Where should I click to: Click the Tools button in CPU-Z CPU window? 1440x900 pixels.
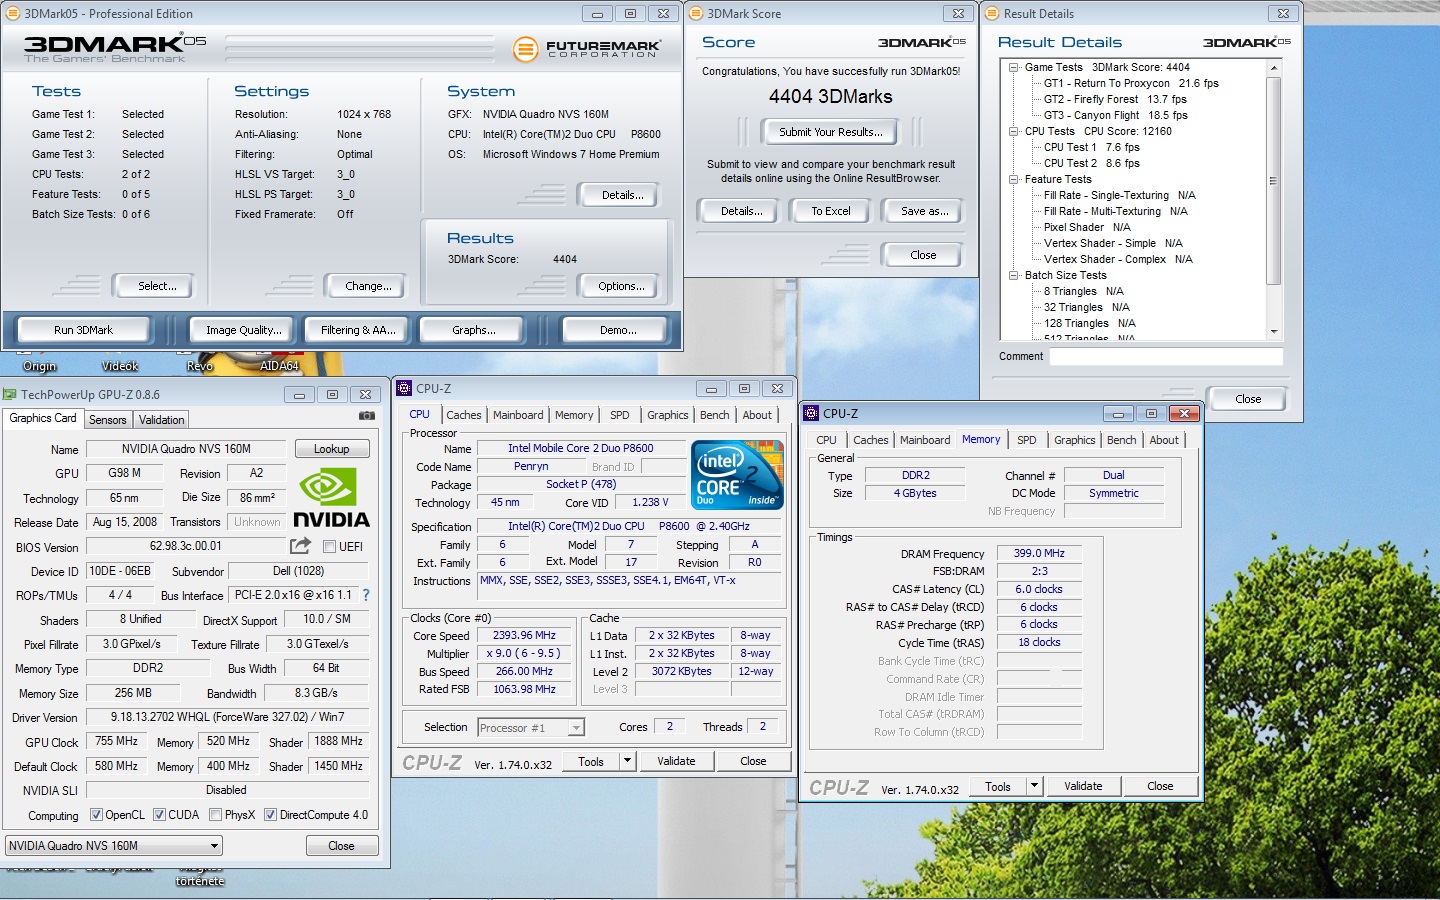pos(591,761)
